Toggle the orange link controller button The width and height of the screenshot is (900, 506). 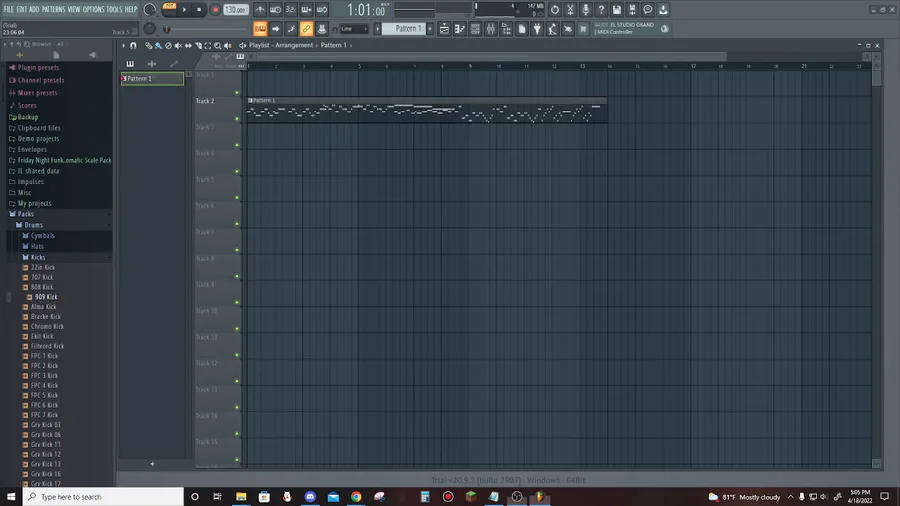[307, 29]
